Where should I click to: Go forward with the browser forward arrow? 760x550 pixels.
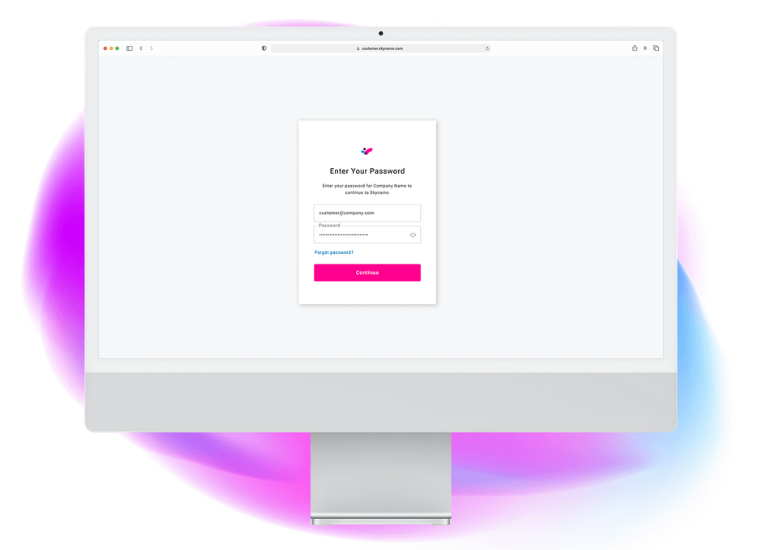click(151, 48)
